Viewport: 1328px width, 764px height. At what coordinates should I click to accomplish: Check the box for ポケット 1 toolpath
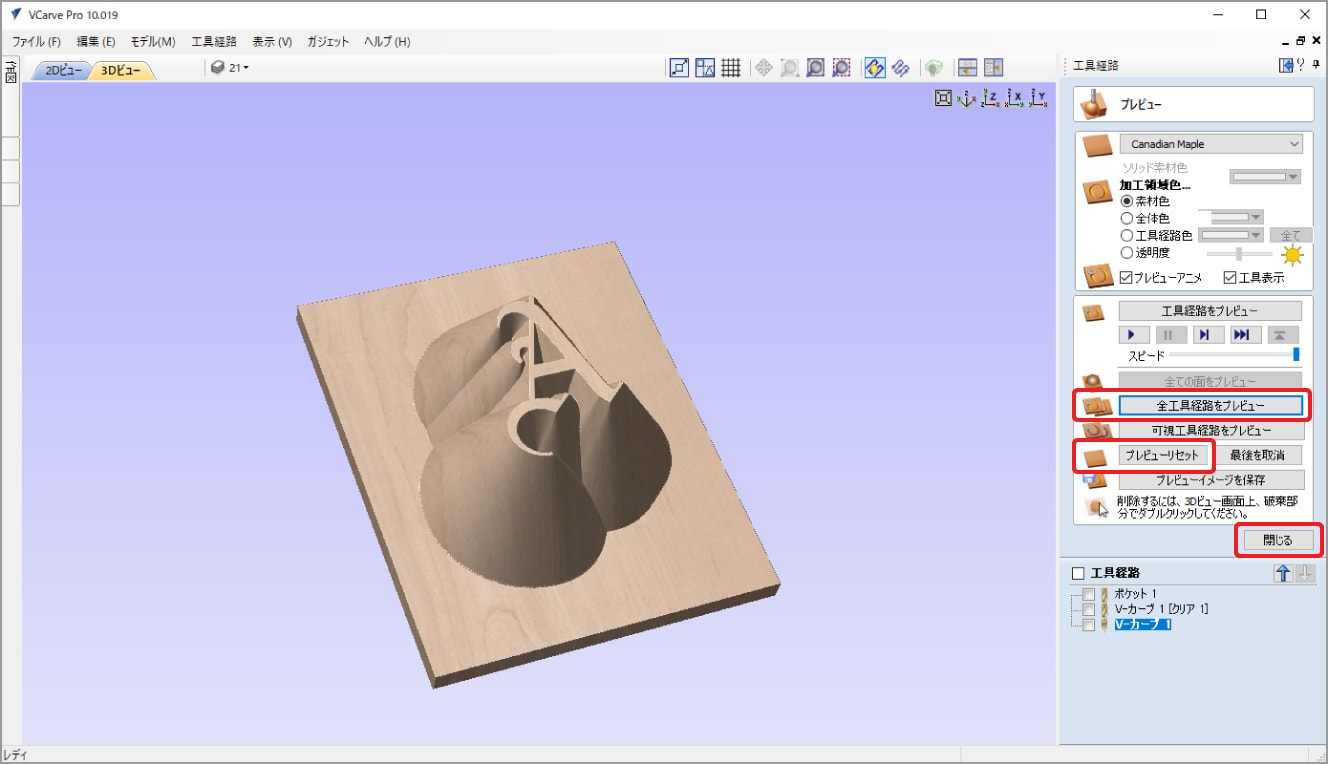[x=1088, y=594]
